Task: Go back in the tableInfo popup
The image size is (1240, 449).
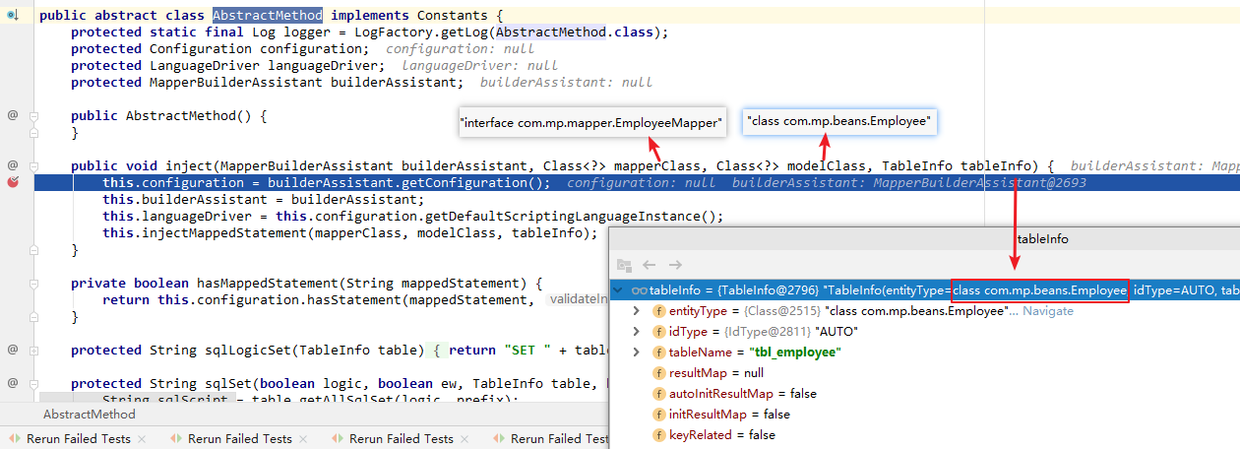Action: (648, 265)
